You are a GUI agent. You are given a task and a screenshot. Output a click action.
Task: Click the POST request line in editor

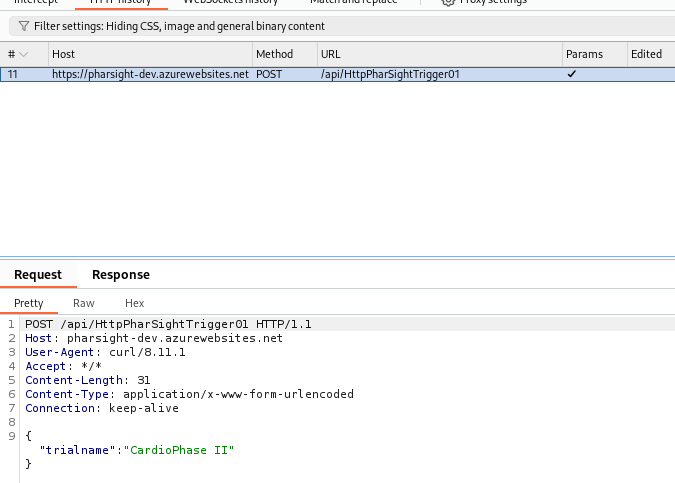[168, 324]
